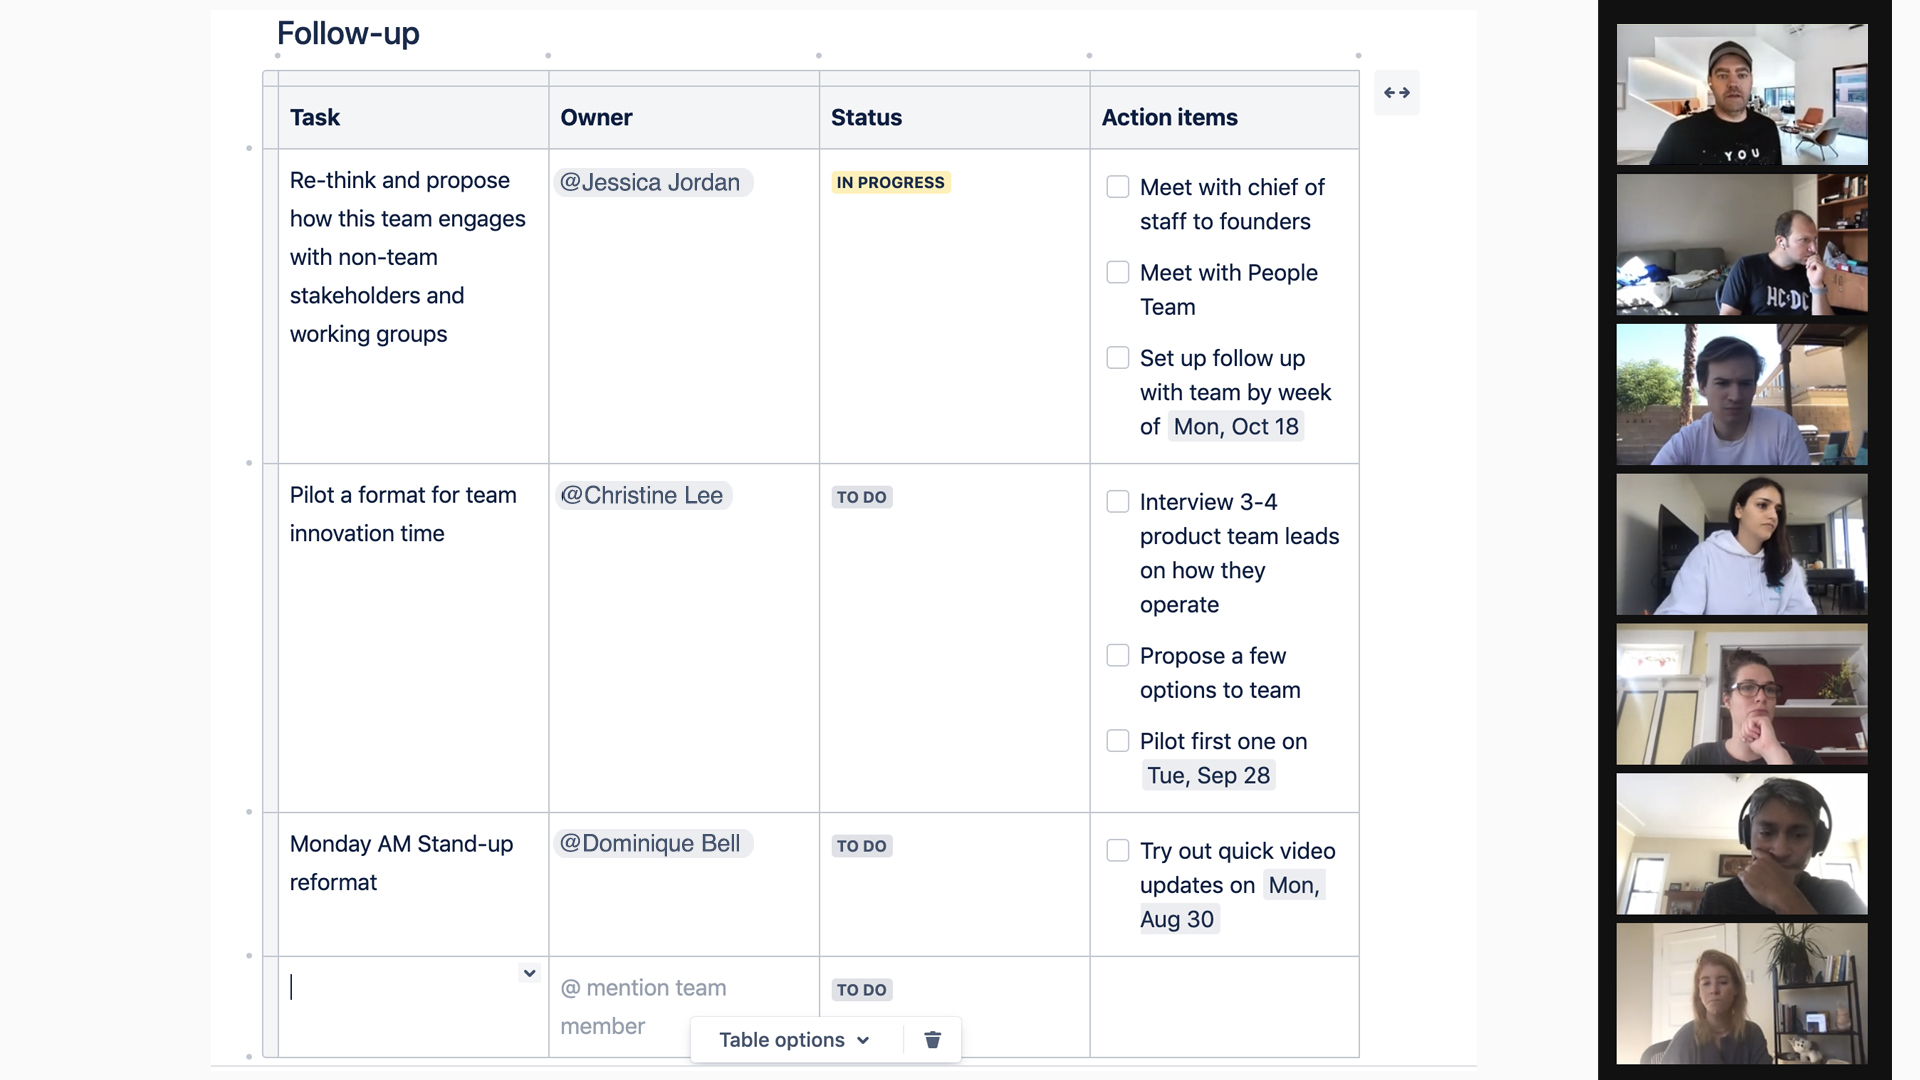Click @Jessica Jordan owner link
This screenshot has width=1920, height=1080.
coord(651,181)
